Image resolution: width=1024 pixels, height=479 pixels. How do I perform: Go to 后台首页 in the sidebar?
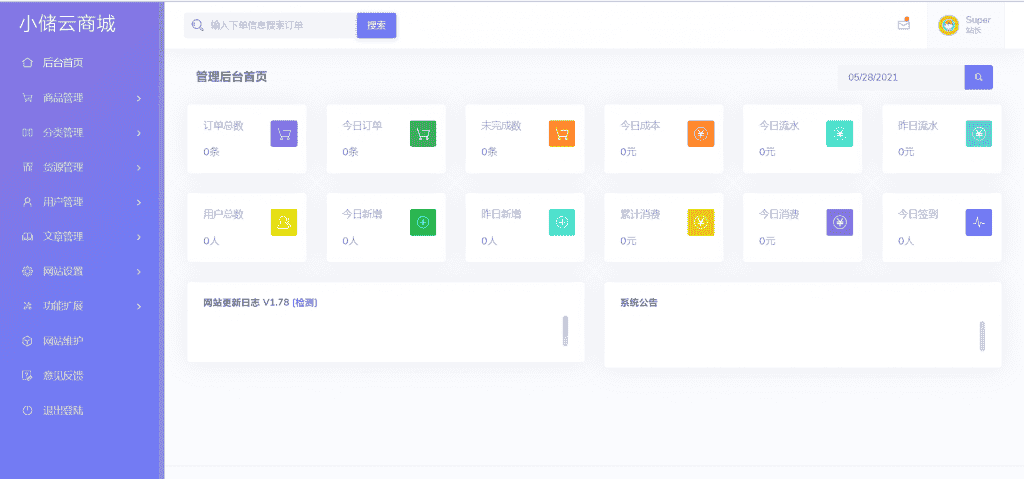62,63
